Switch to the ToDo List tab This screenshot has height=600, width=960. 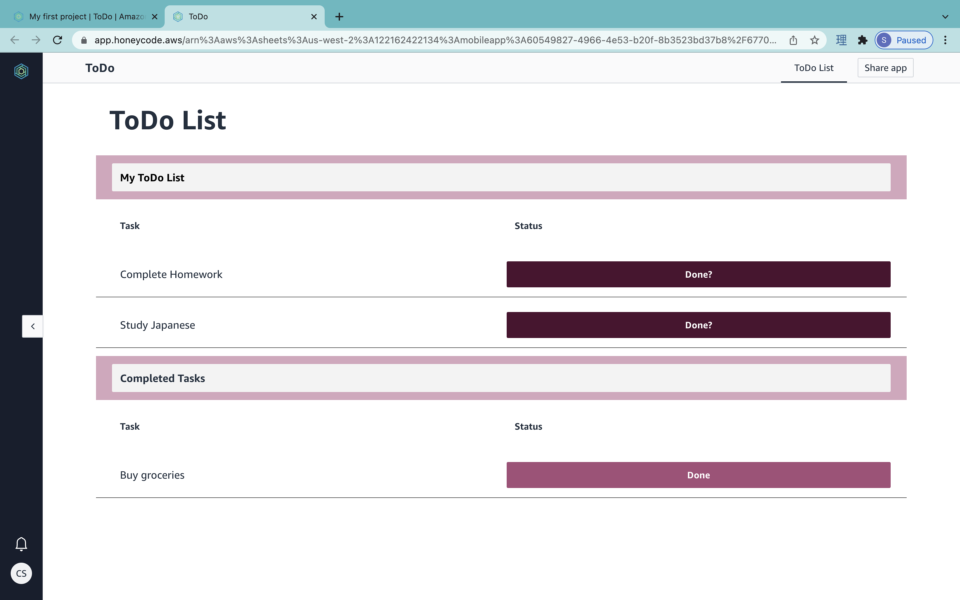(813, 68)
